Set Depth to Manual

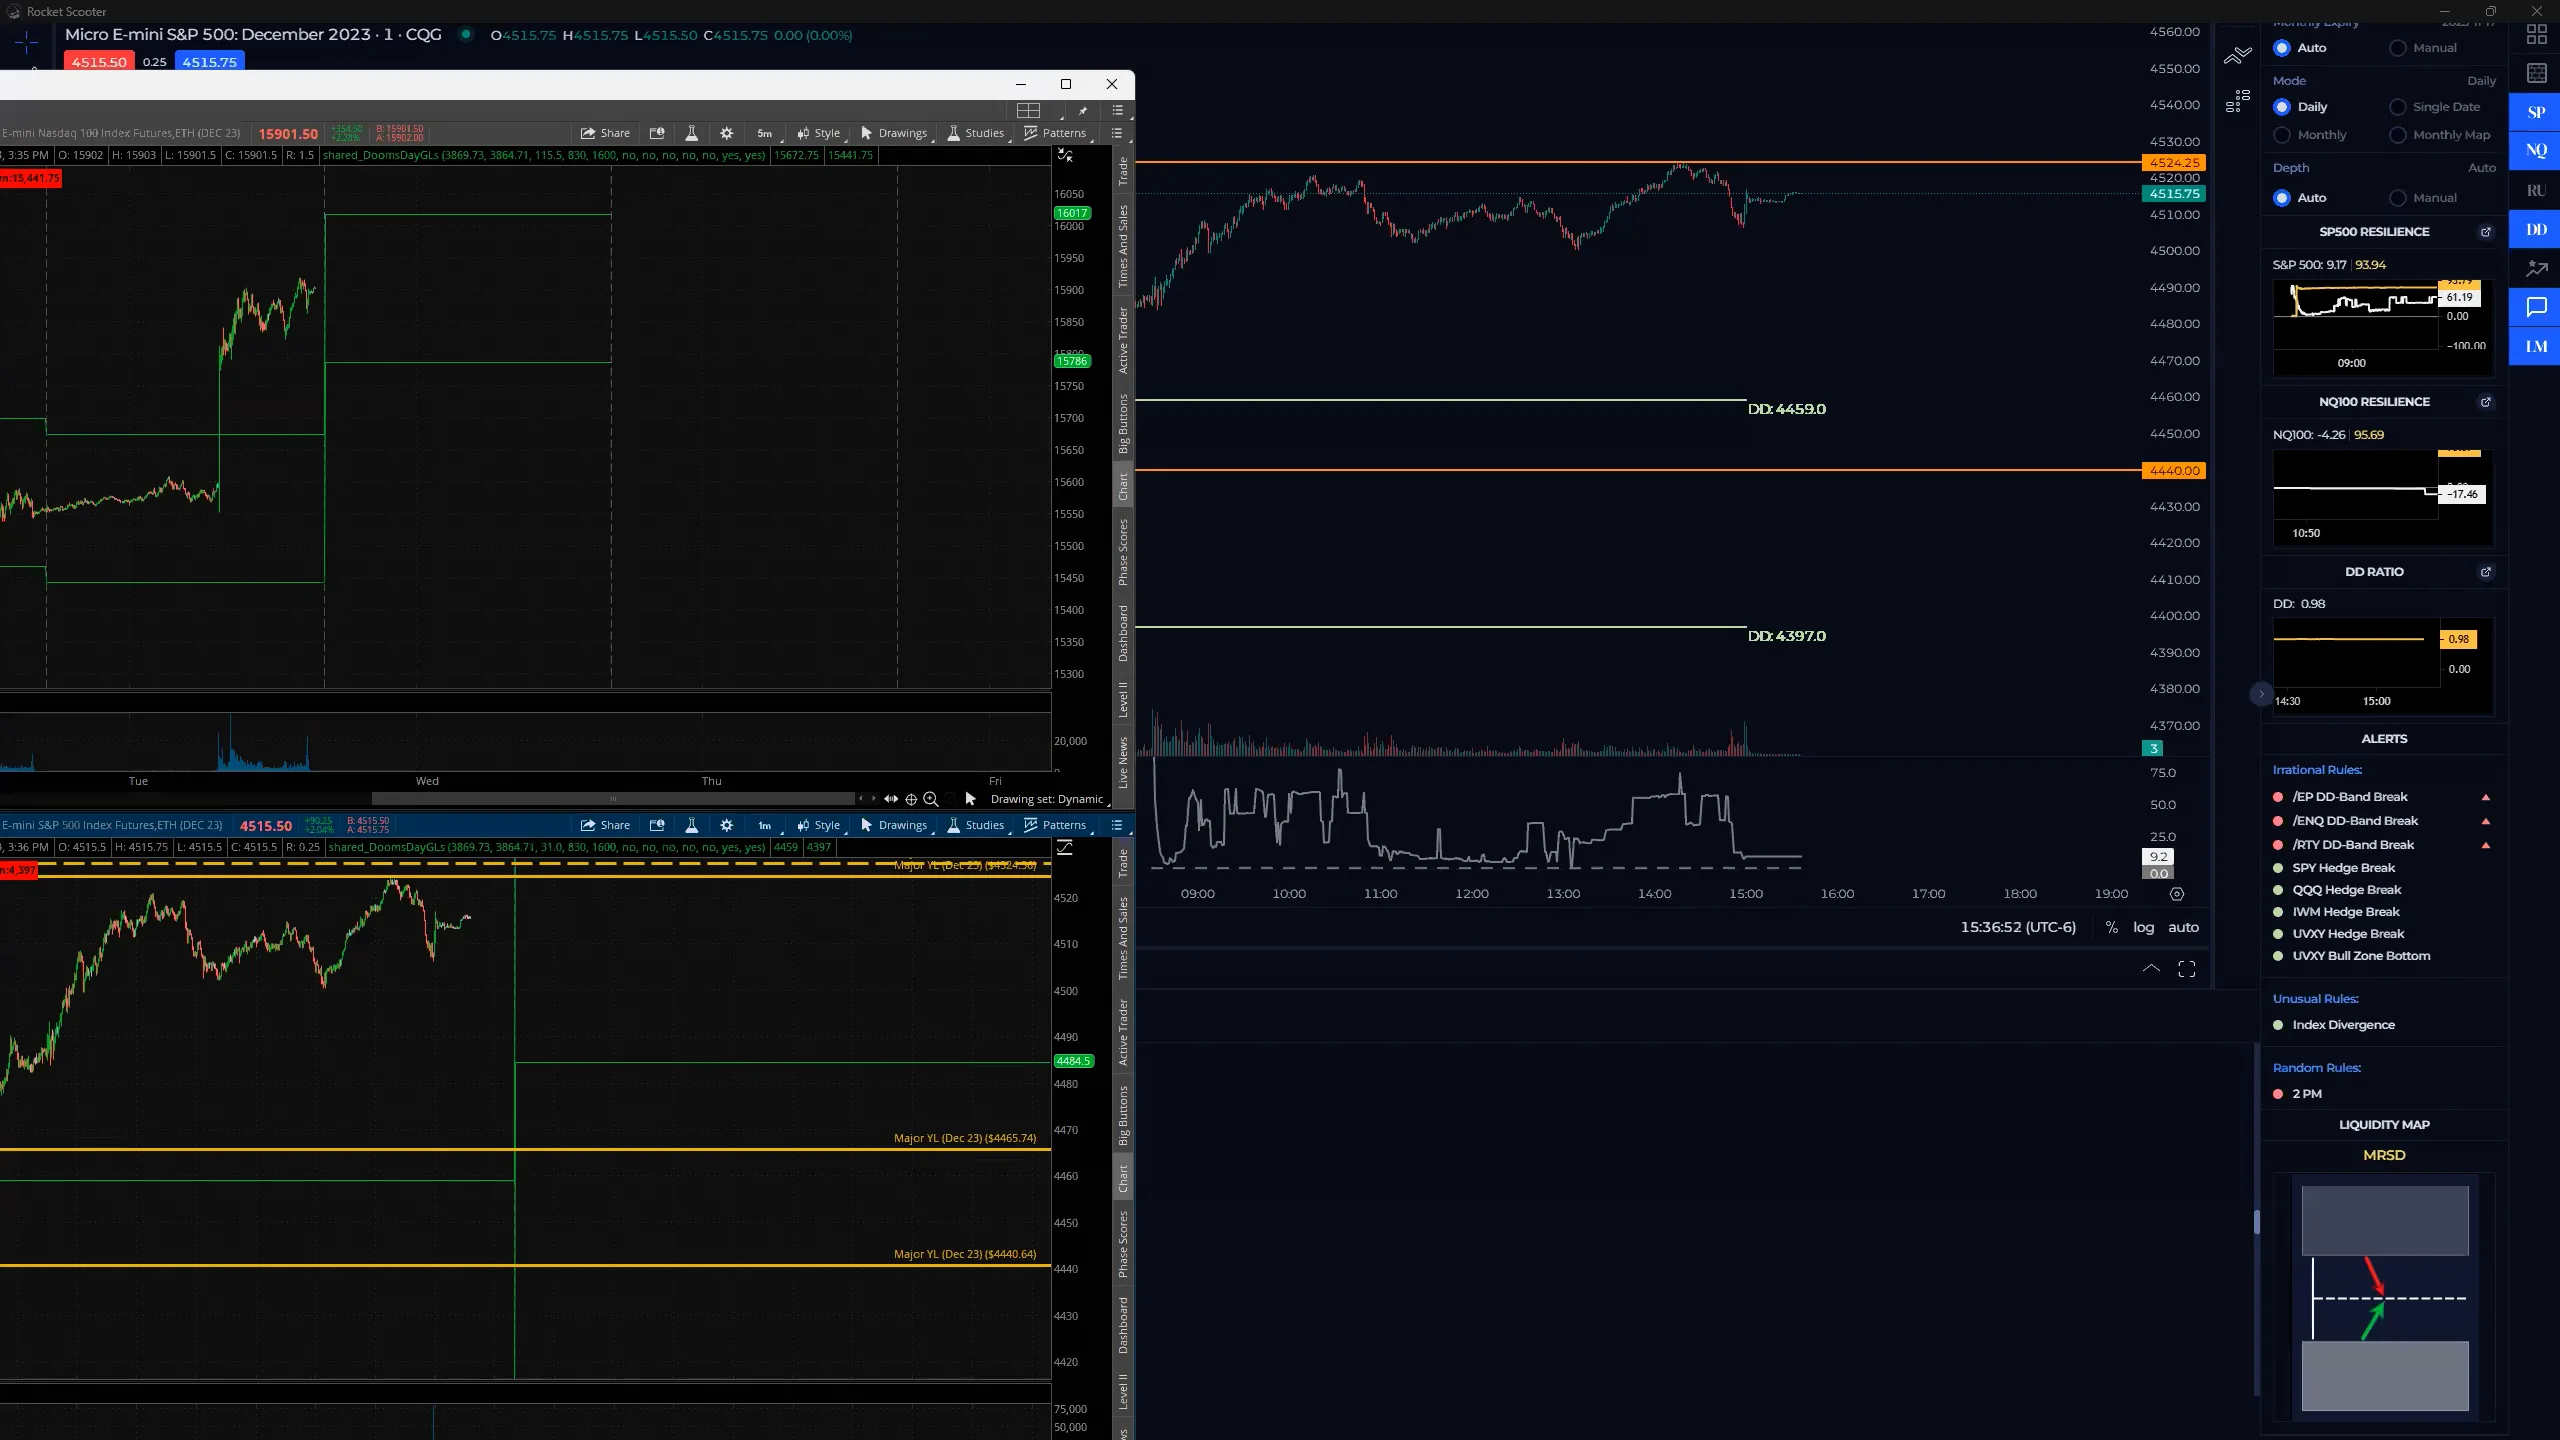pyautogui.click(x=2398, y=198)
